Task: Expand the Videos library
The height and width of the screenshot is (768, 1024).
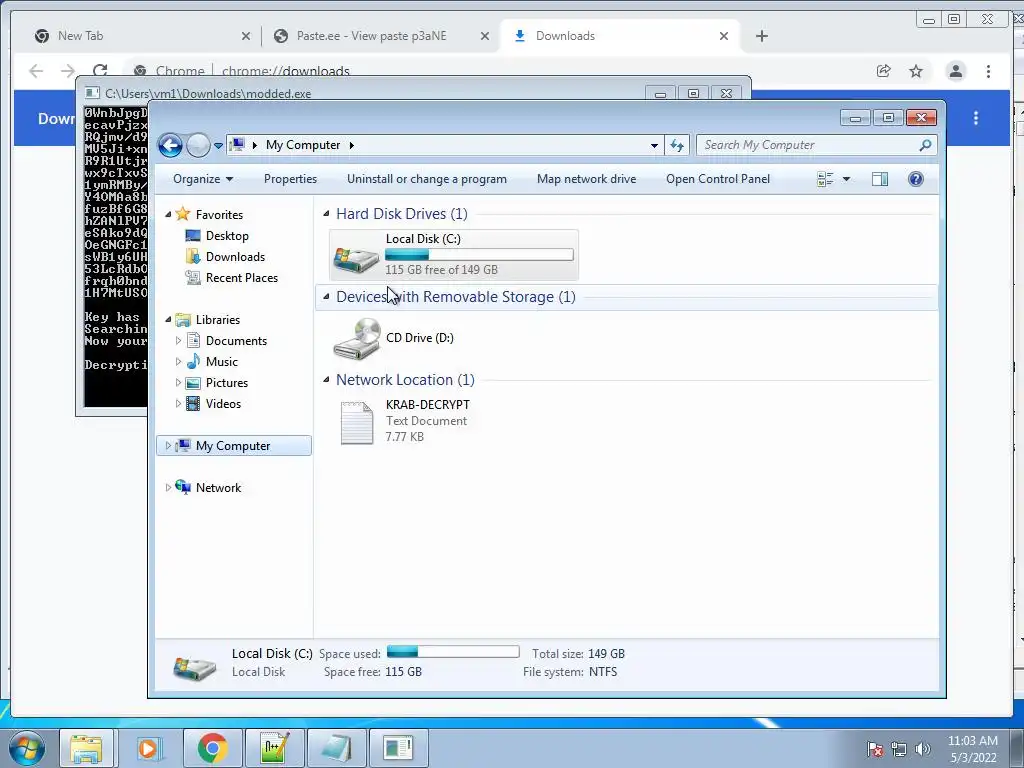Action: point(178,404)
